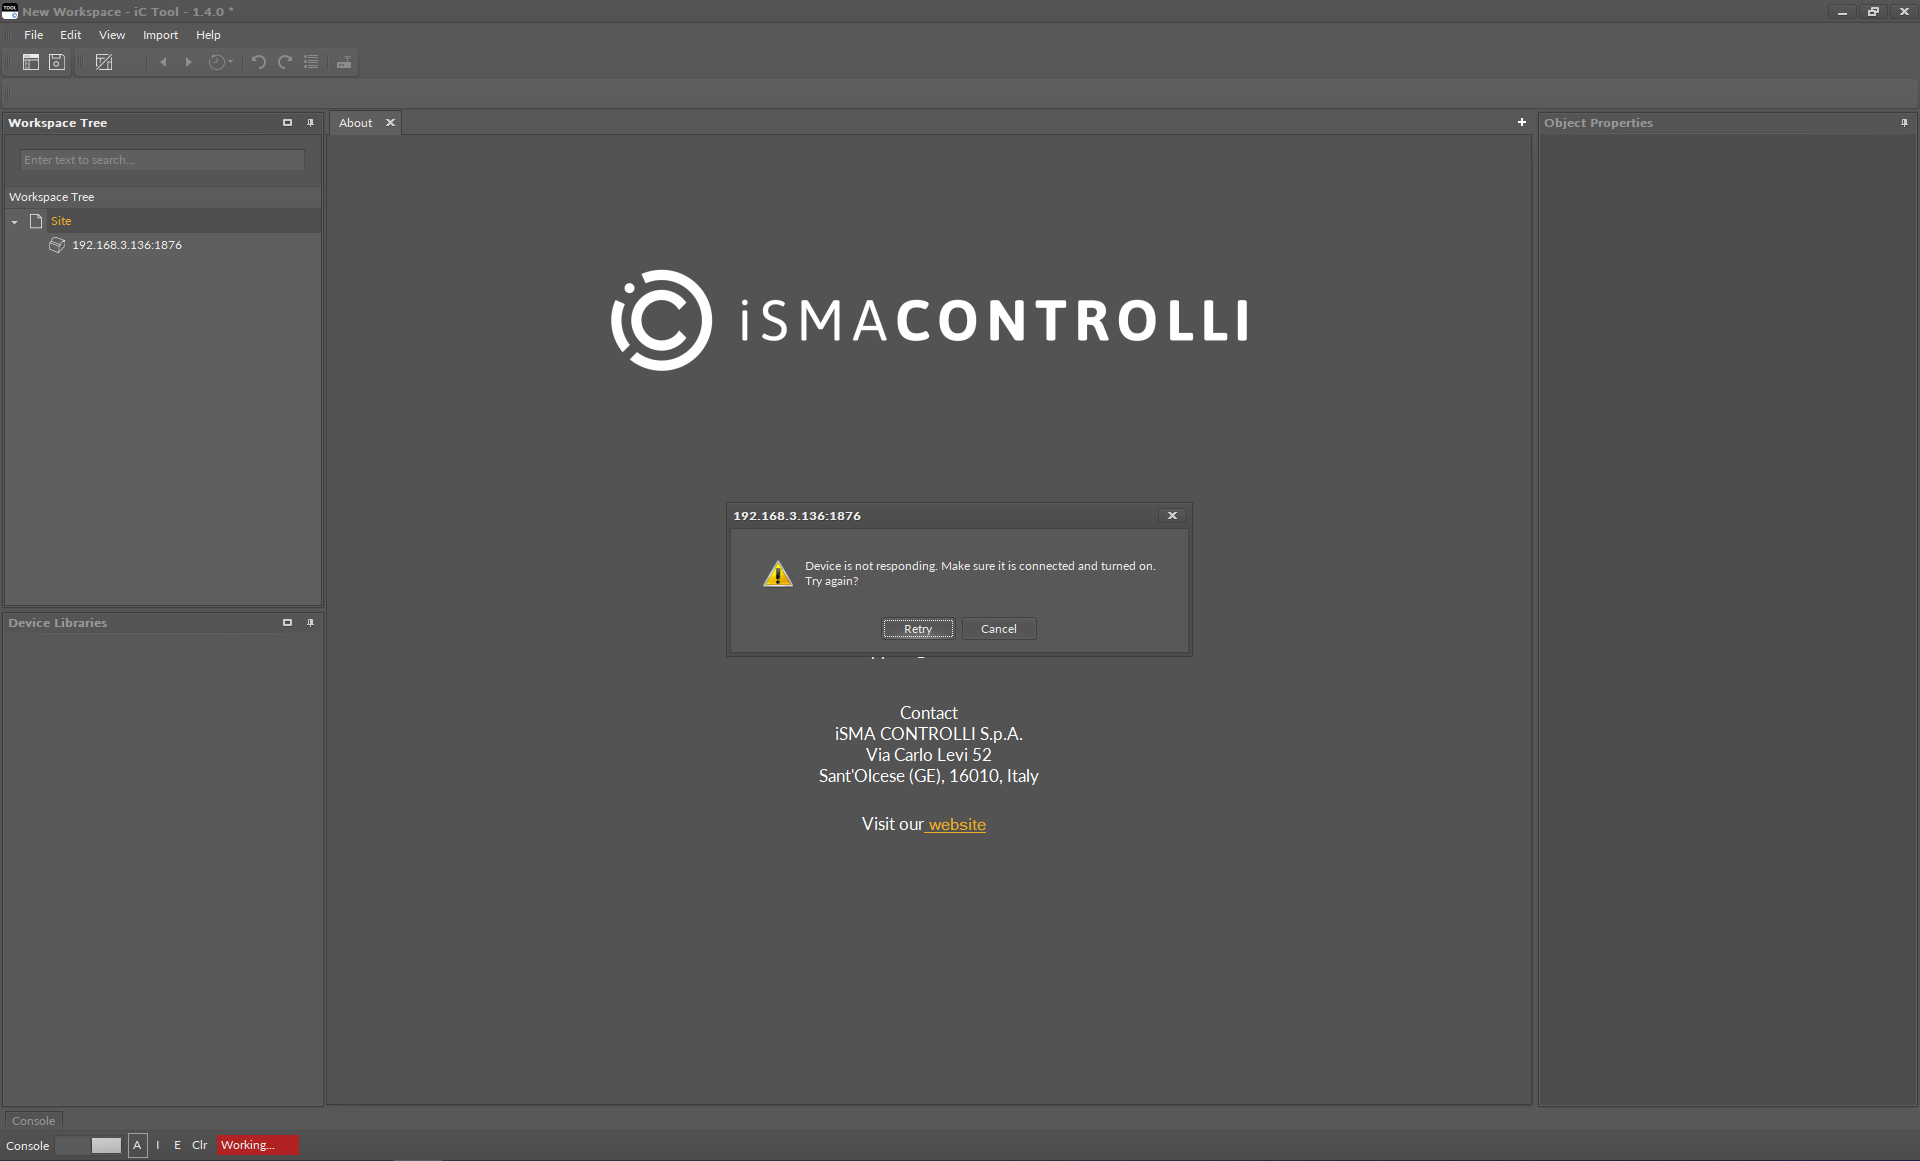The height and width of the screenshot is (1161, 1920).
Task: Click the list view toolbar icon
Action: [311, 62]
